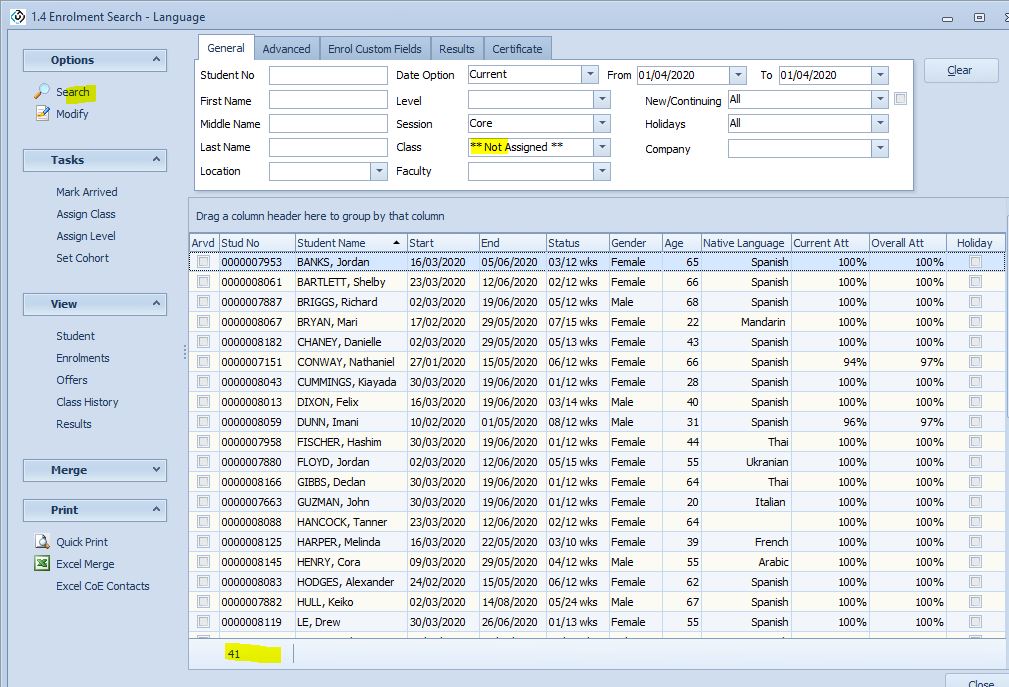Open Class History view link
The image size is (1009, 687).
pos(87,402)
